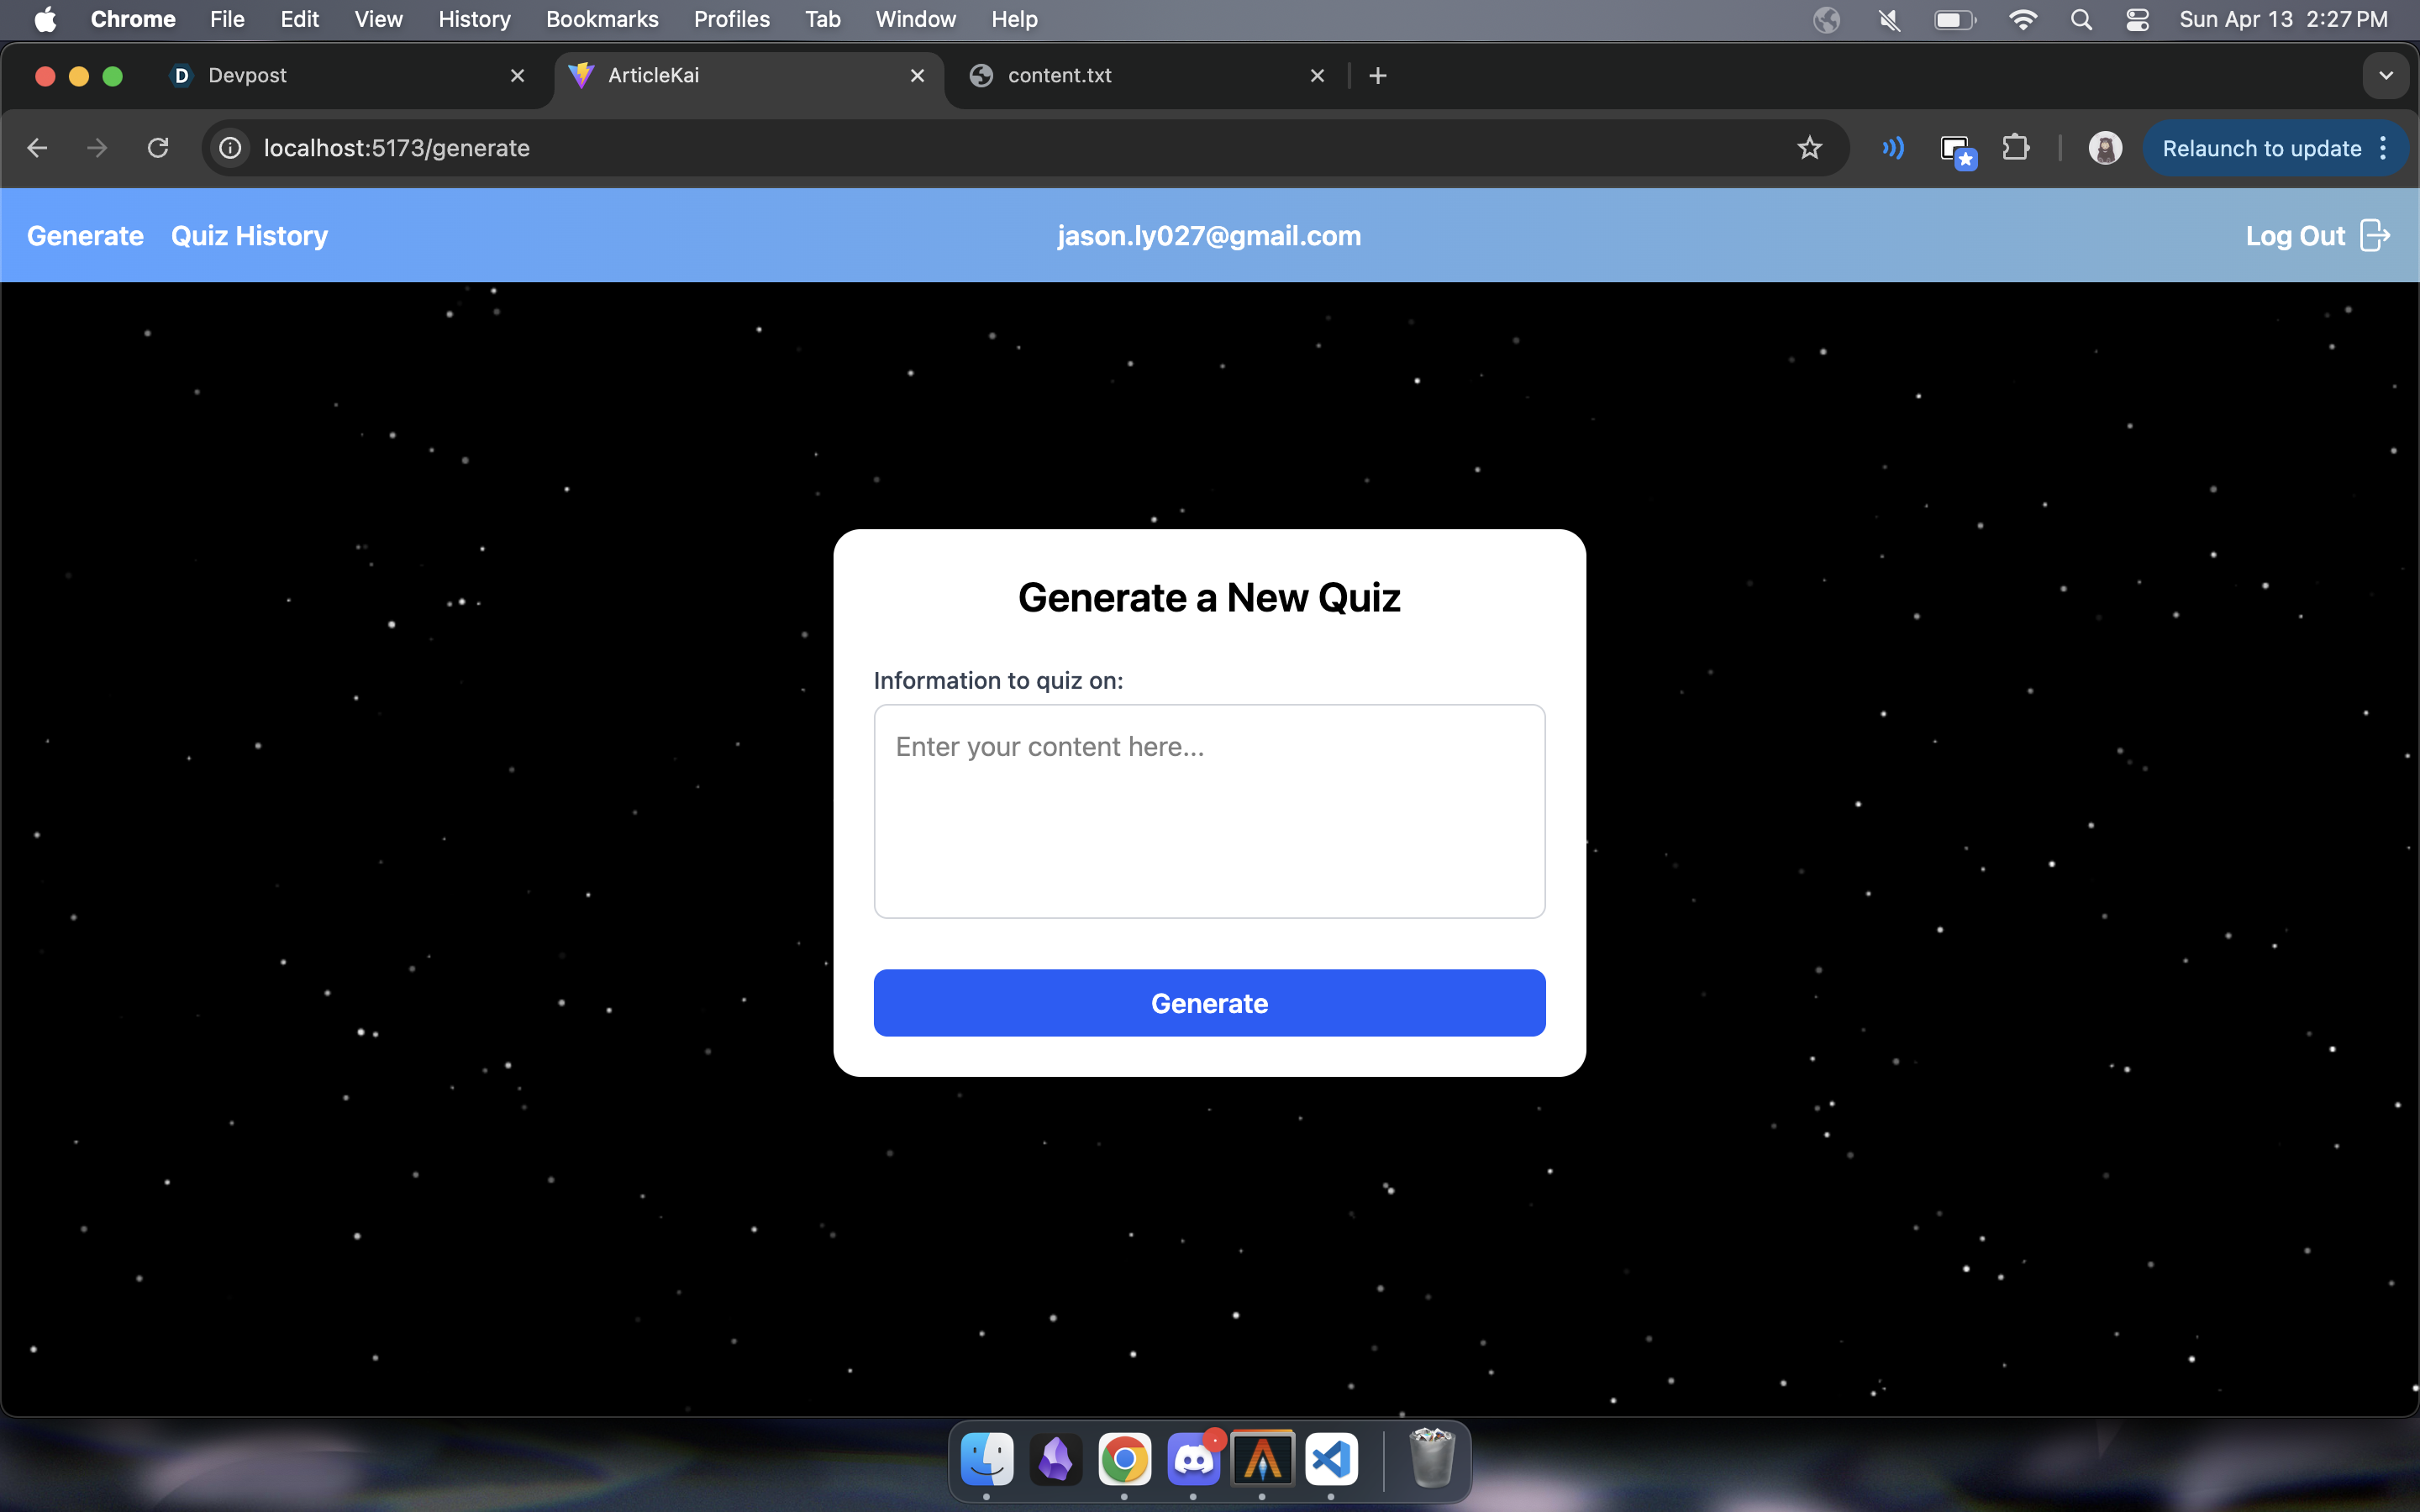This screenshot has height=1512, width=2420.
Task: Open macOS Control Center toggles
Action: [2137, 20]
